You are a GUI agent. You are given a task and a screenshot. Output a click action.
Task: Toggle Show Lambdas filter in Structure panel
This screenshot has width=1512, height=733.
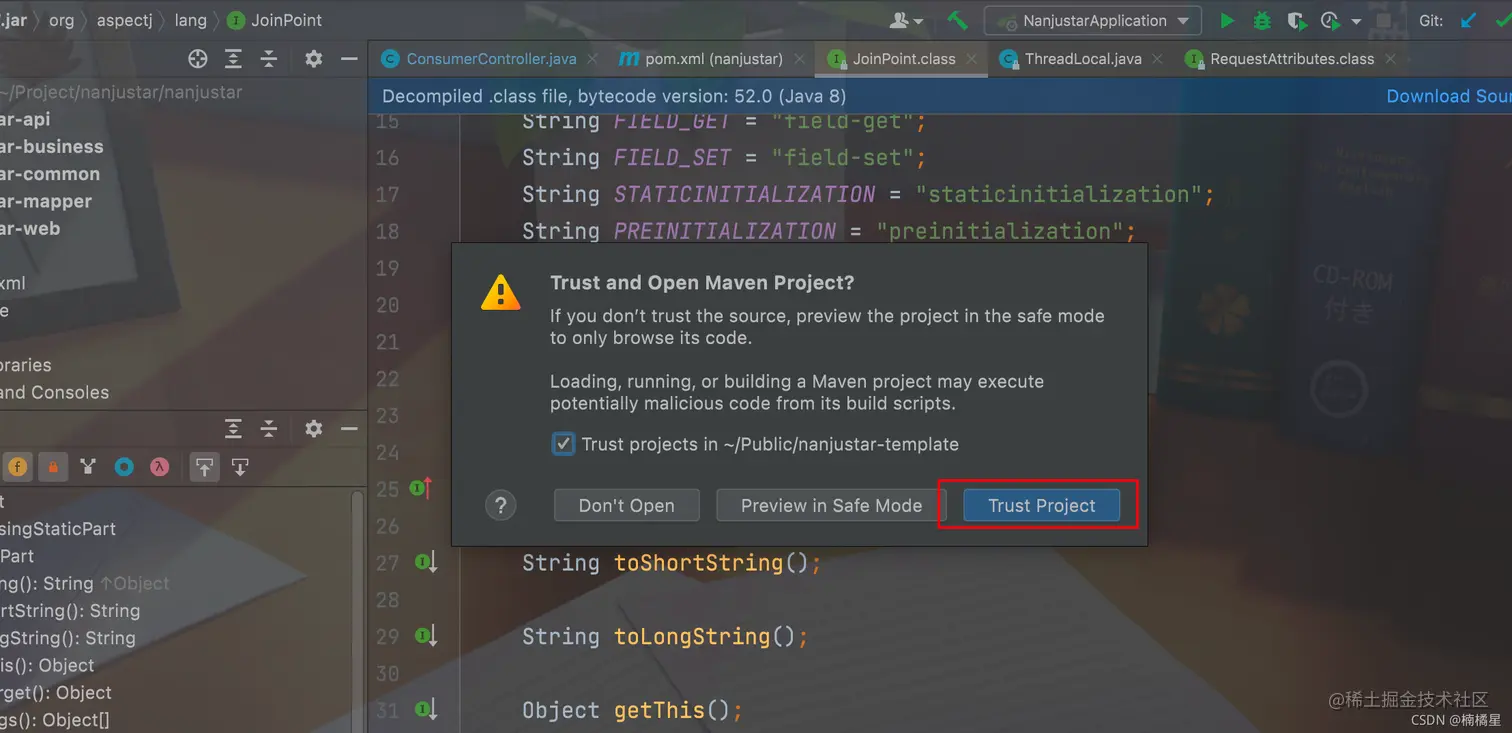159,467
